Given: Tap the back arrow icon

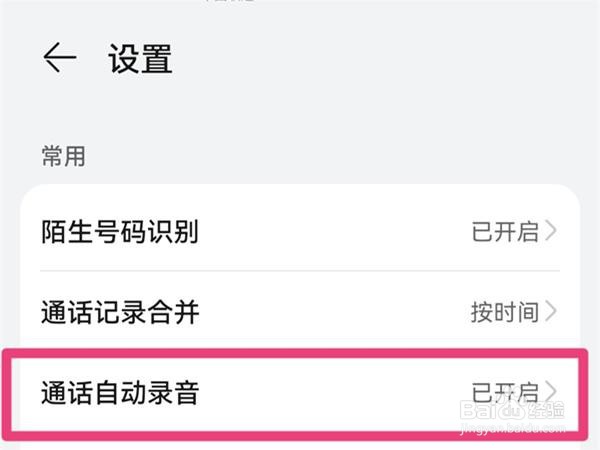Looking at the screenshot, I should tap(59, 59).
